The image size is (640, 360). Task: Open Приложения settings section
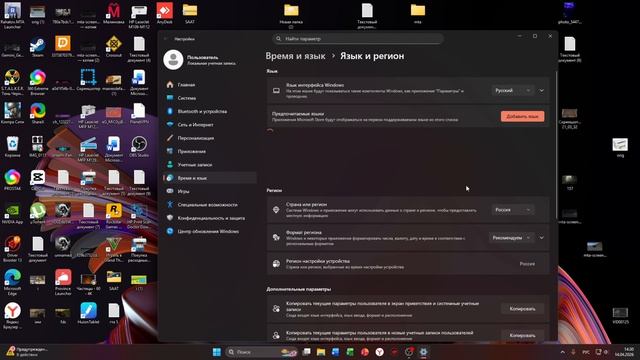(210, 151)
